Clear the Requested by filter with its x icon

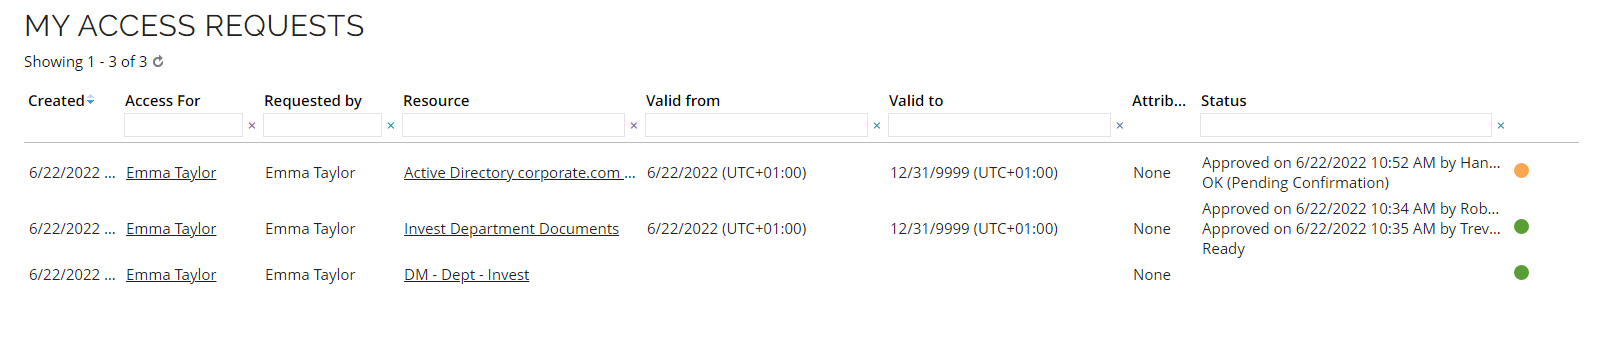(391, 126)
